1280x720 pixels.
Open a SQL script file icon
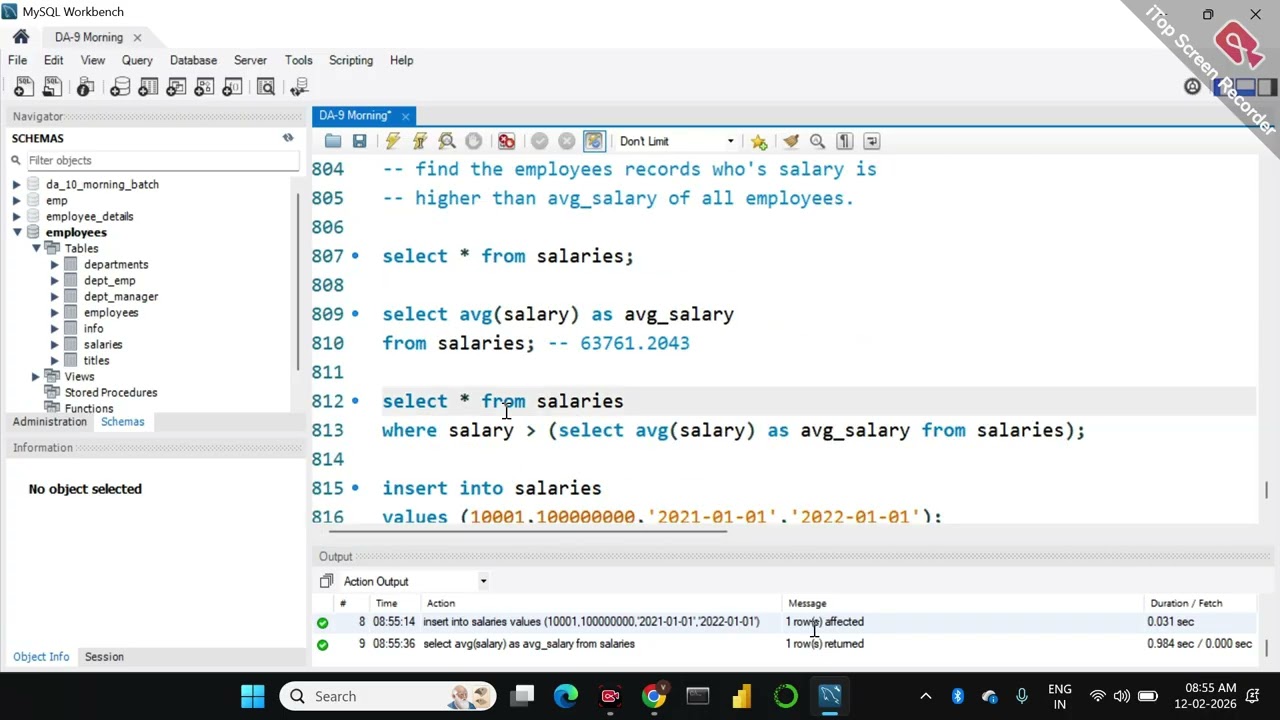click(x=52, y=87)
